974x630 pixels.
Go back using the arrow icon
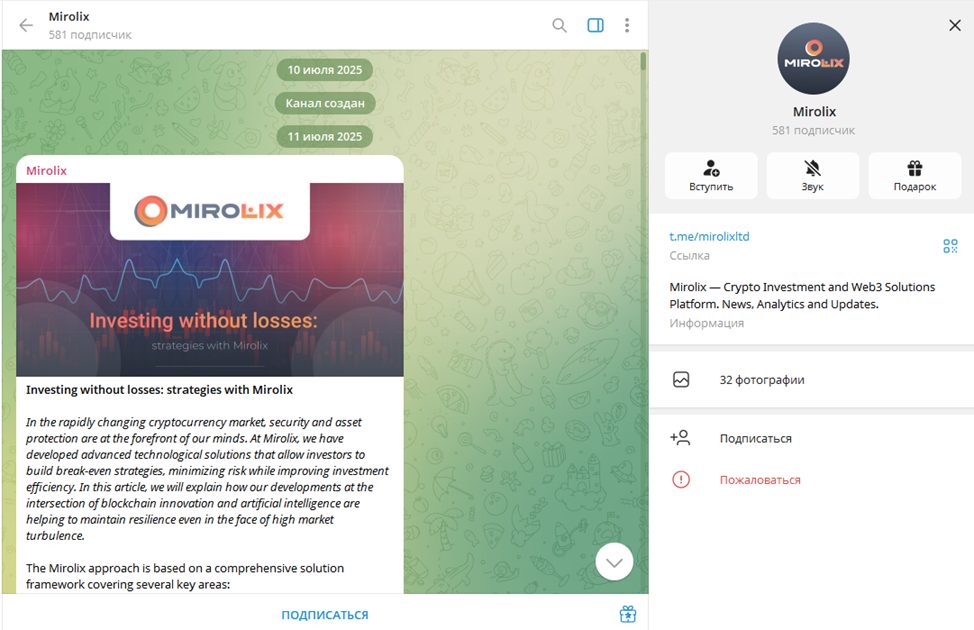(25, 25)
